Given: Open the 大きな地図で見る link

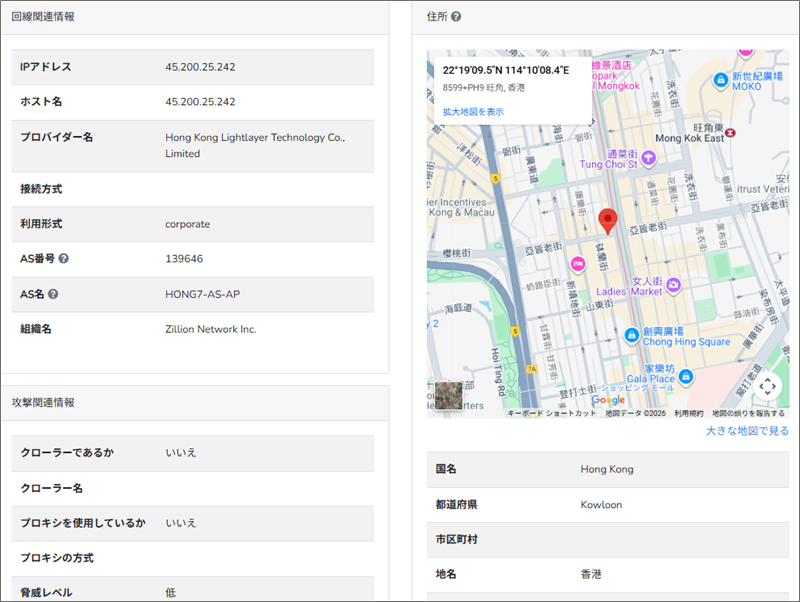Looking at the screenshot, I should tap(746, 431).
